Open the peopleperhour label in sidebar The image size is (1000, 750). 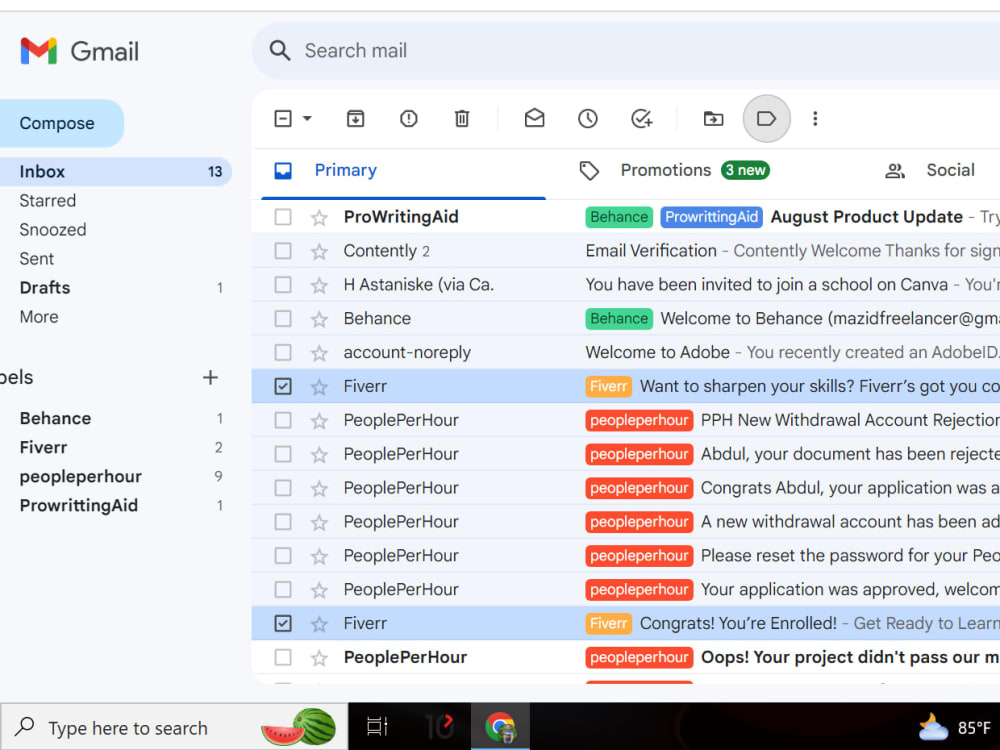[x=81, y=476]
